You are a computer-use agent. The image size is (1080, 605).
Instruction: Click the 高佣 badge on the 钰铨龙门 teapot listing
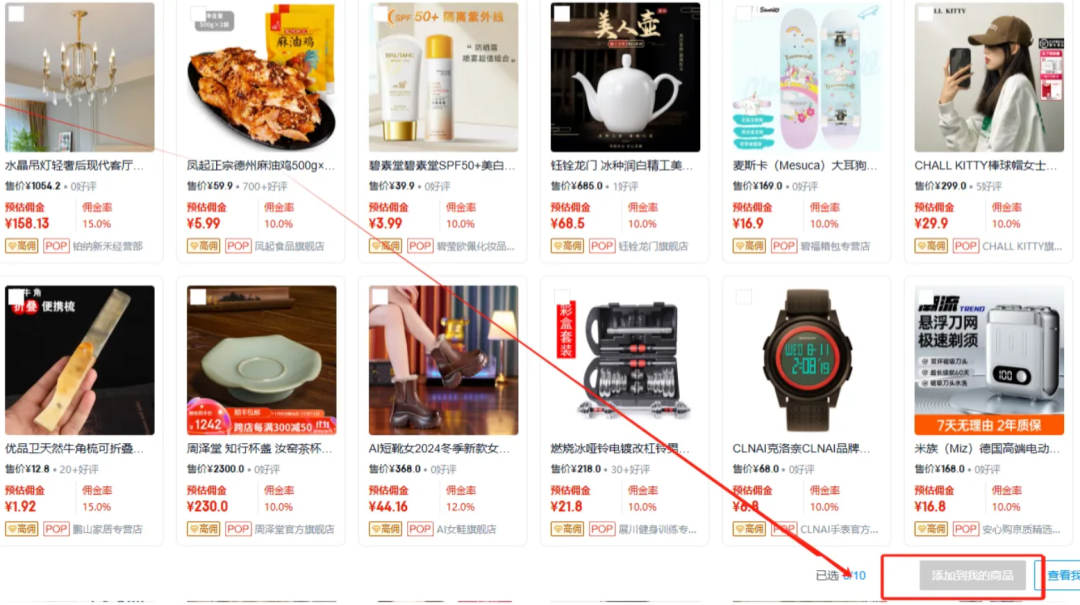pyautogui.click(x=567, y=246)
